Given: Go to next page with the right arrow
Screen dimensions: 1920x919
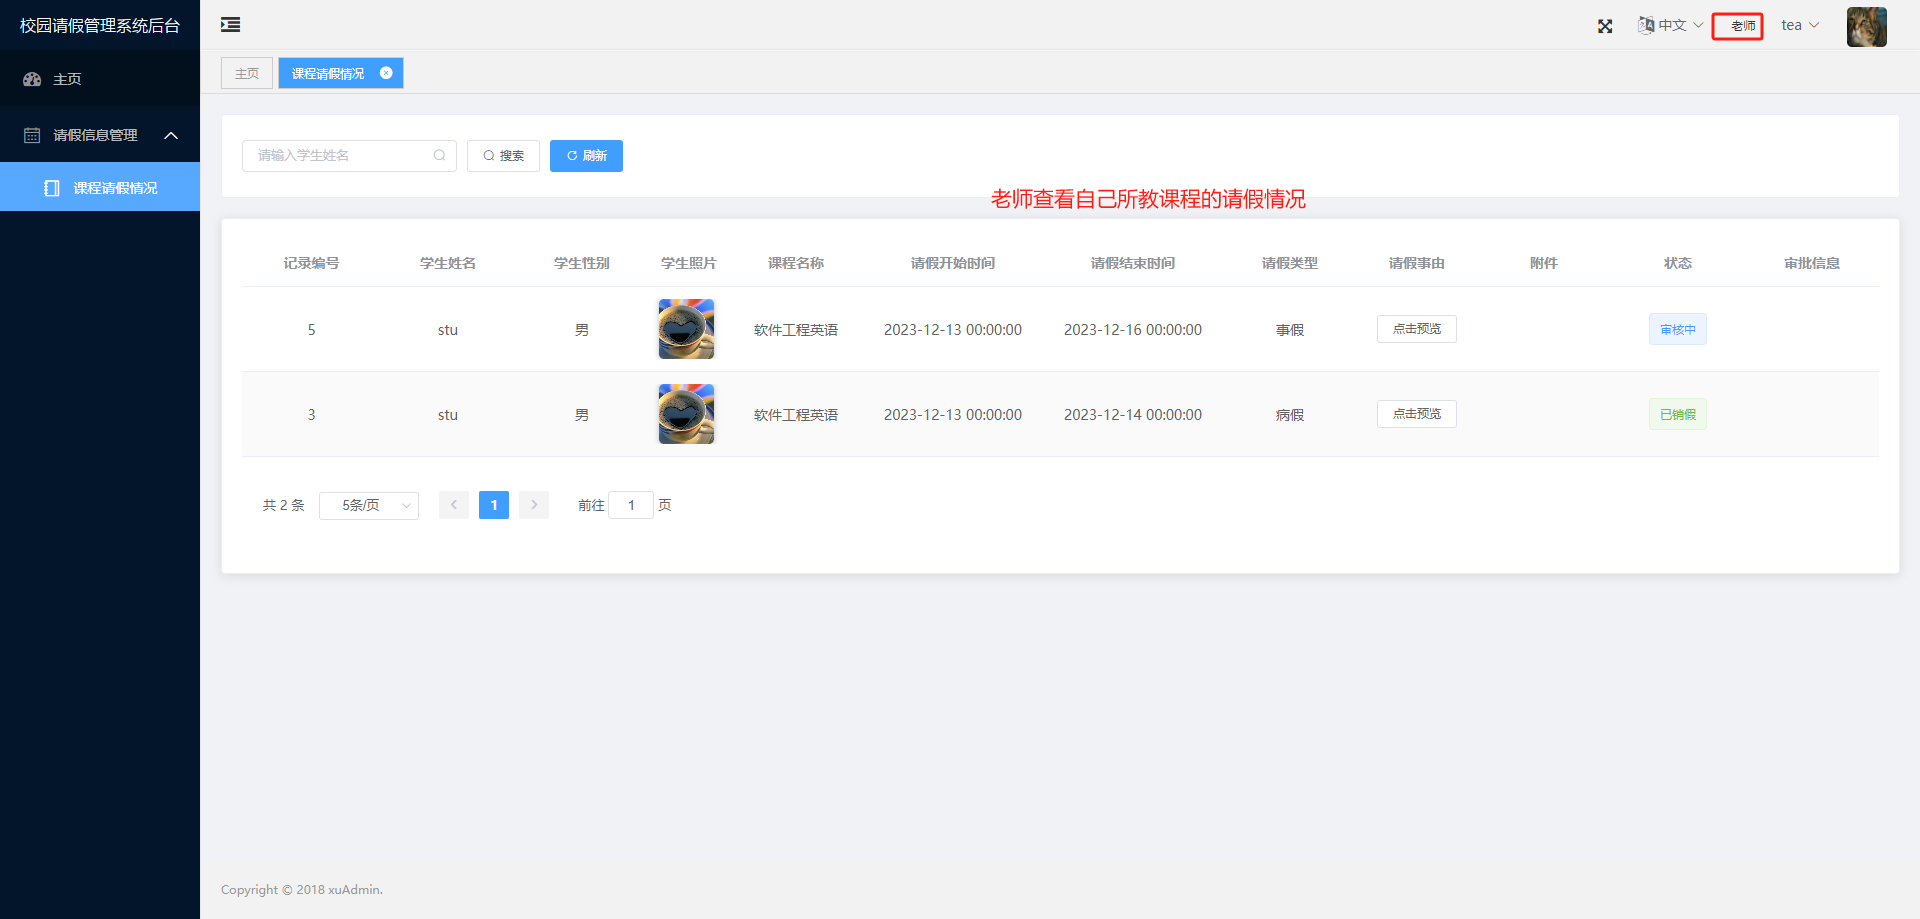Looking at the screenshot, I should [x=534, y=505].
